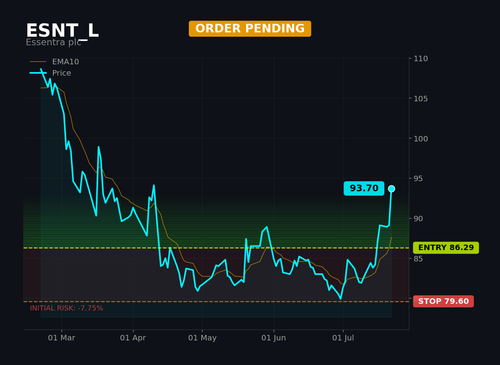Click the ORDER PENDING status badge

pos(250,29)
